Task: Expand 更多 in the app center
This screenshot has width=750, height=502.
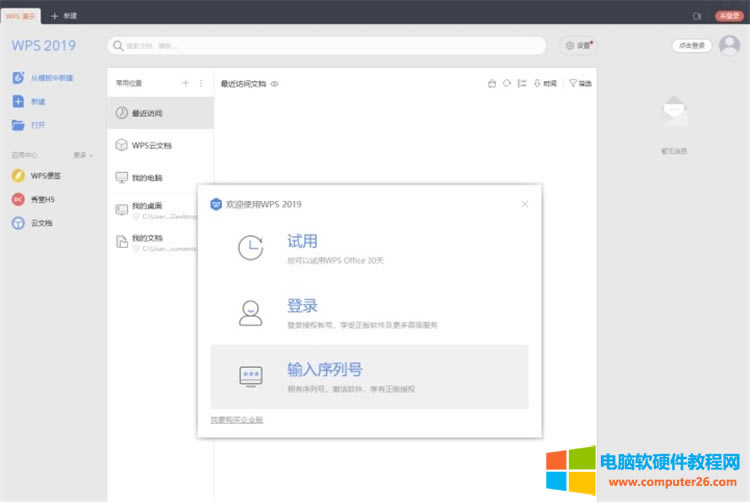Action: click(x=83, y=155)
